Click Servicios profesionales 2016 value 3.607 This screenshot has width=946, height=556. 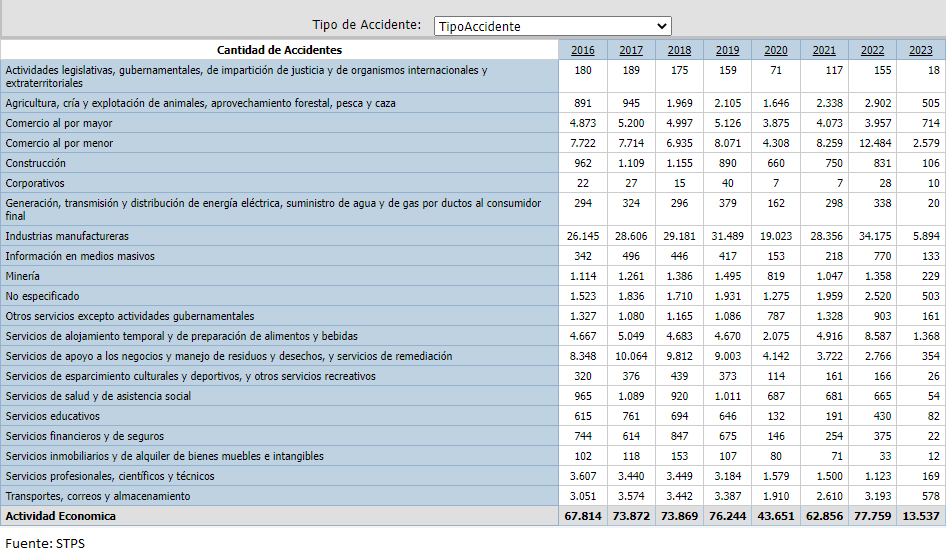583,476
